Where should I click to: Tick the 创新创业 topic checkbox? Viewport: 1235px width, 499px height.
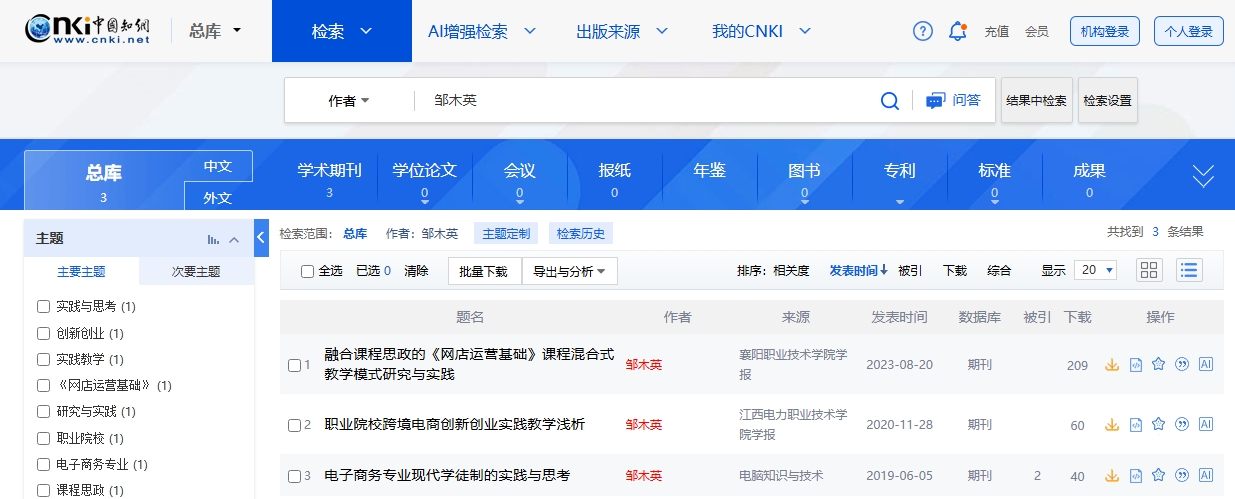coord(43,333)
